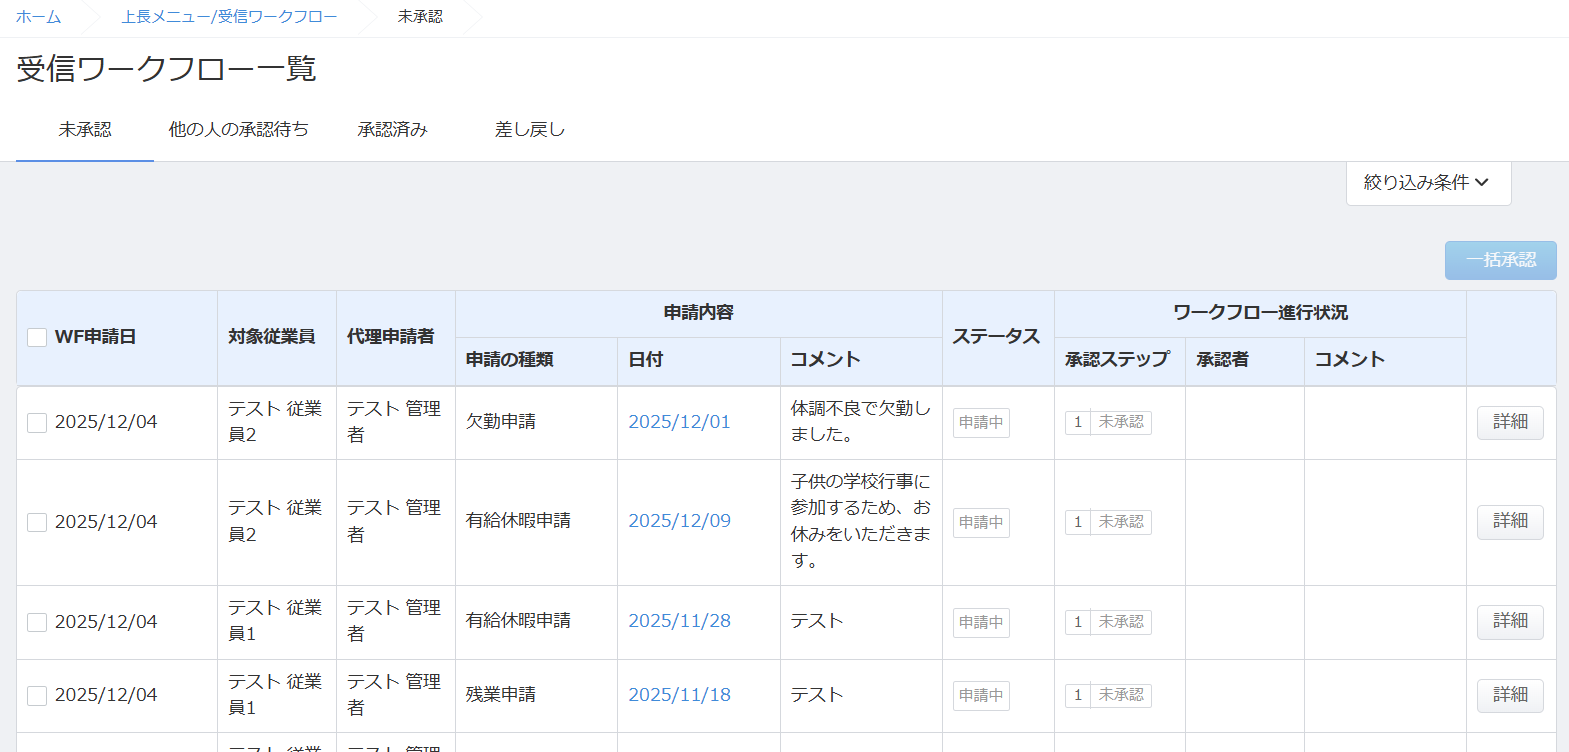
Task: Select the checkbox for the 残業申請 row
Action: point(37,696)
